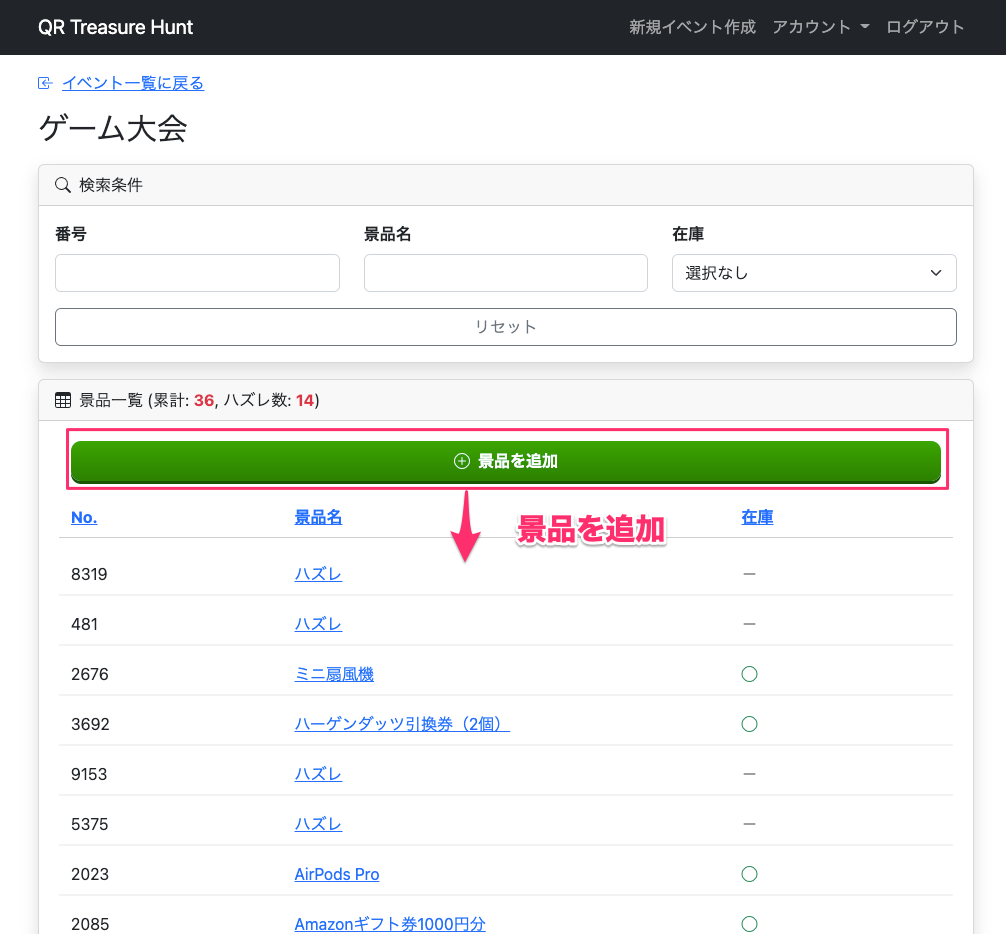Sort the list by No. column
1006x934 pixels.
(x=84, y=517)
